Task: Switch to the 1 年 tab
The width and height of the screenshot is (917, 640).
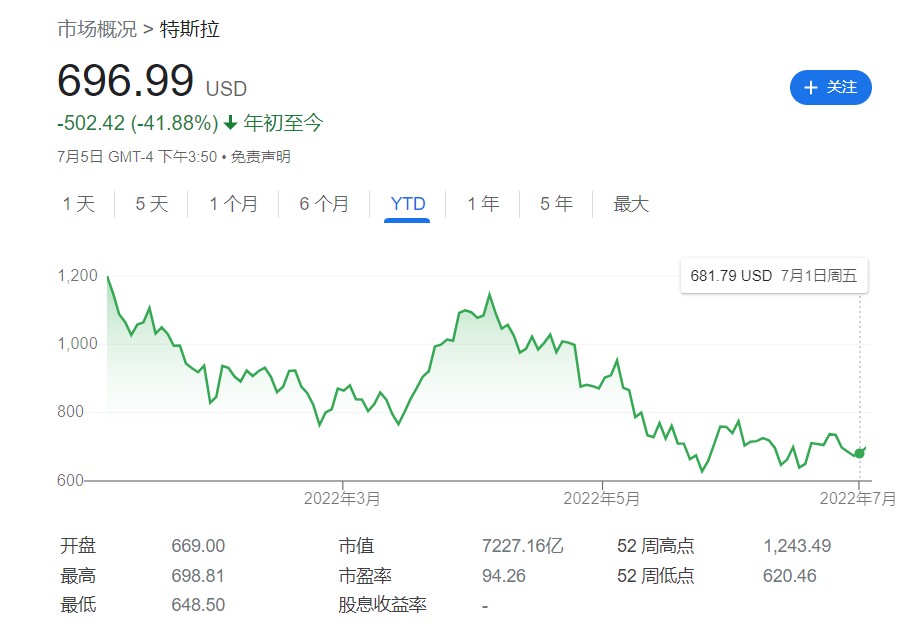Action: (x=483, y=204)
